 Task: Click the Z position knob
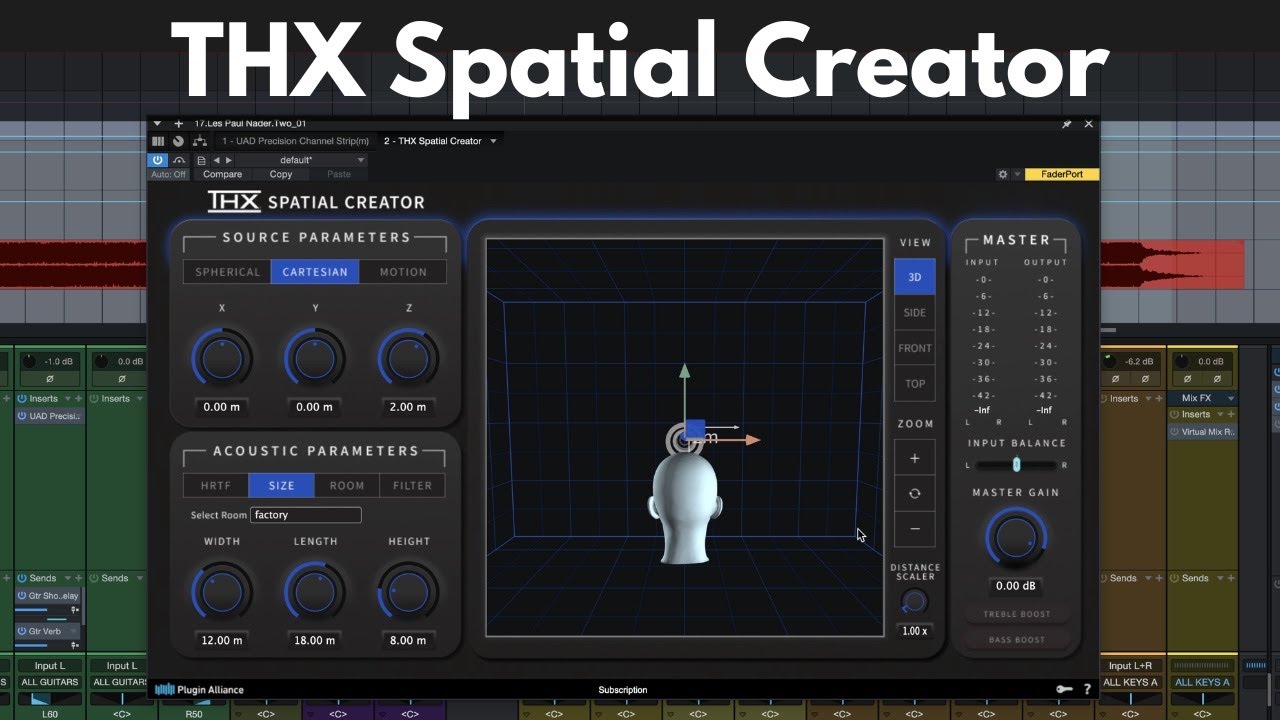point(408,358)
